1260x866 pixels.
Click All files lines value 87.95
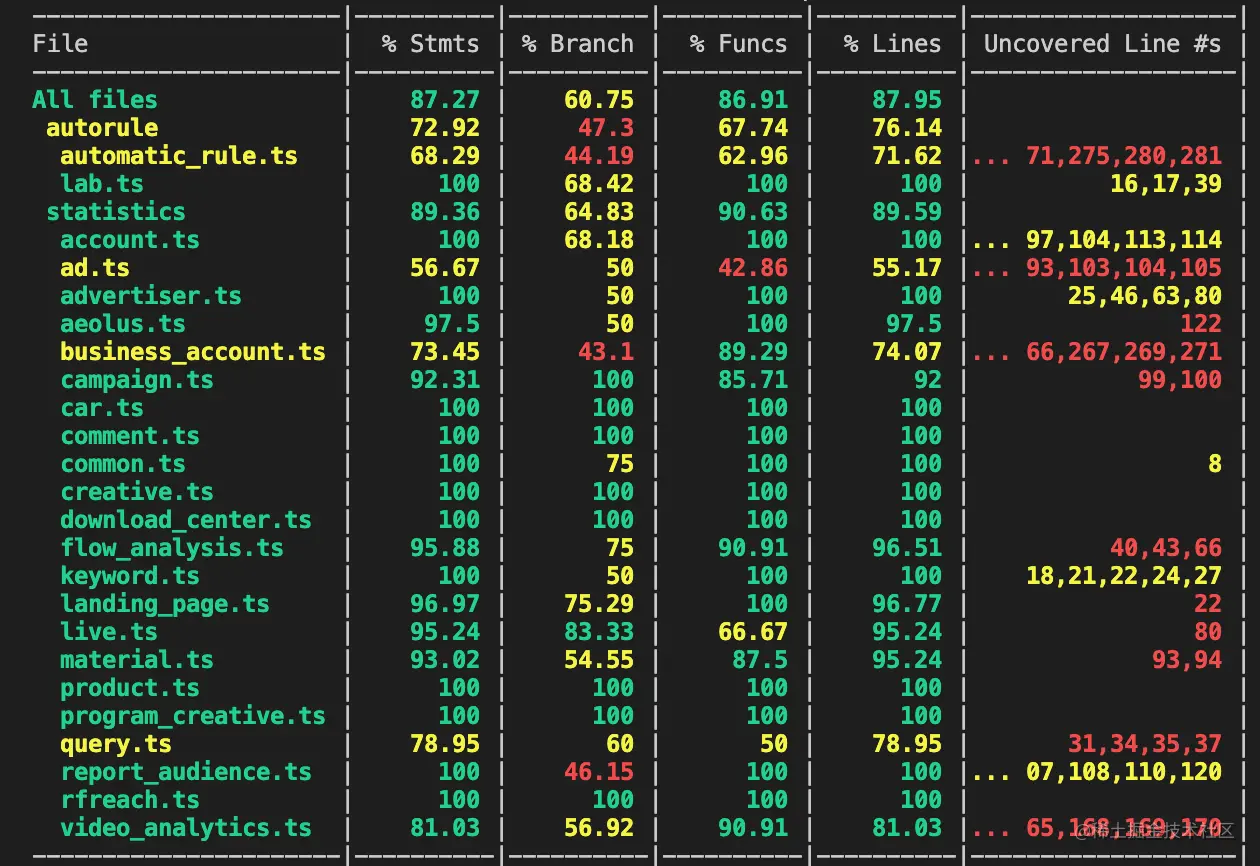click(x=907, y=100)
